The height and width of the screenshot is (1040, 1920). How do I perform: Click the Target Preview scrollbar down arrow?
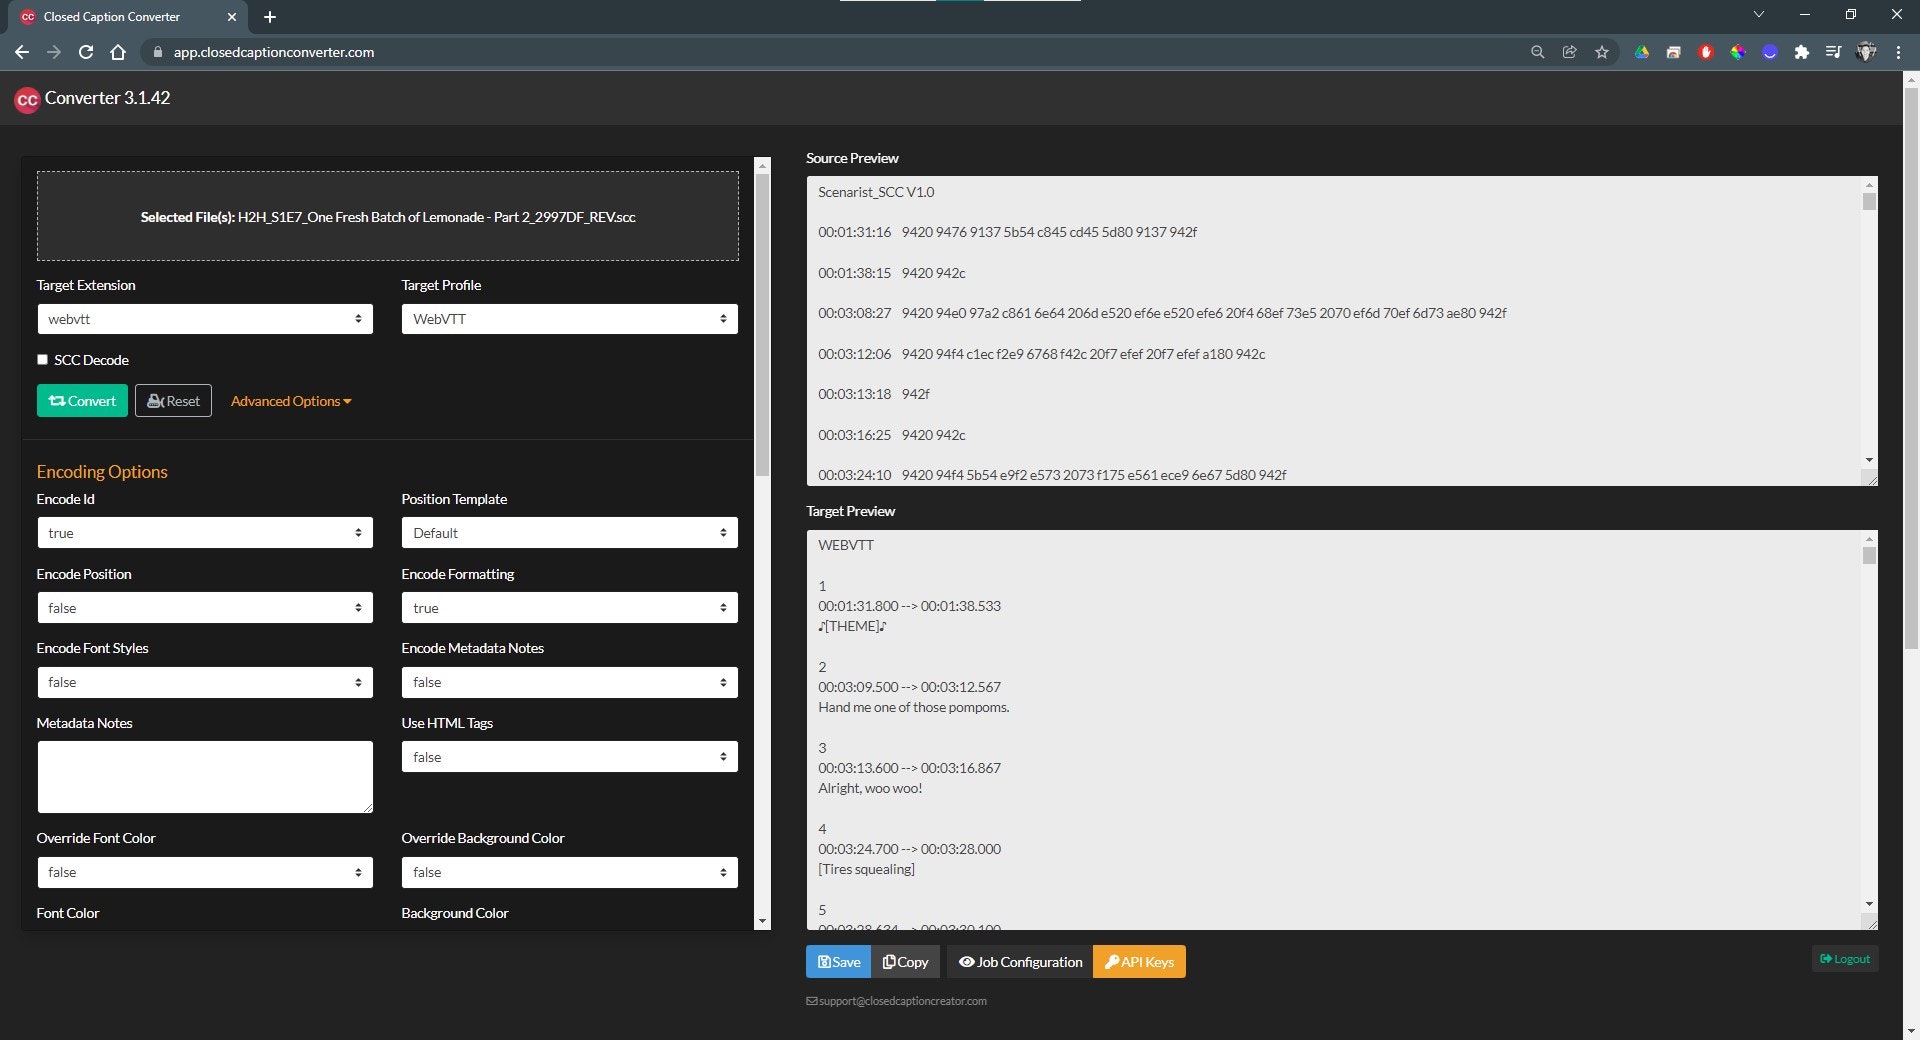tap(1869, 904)
